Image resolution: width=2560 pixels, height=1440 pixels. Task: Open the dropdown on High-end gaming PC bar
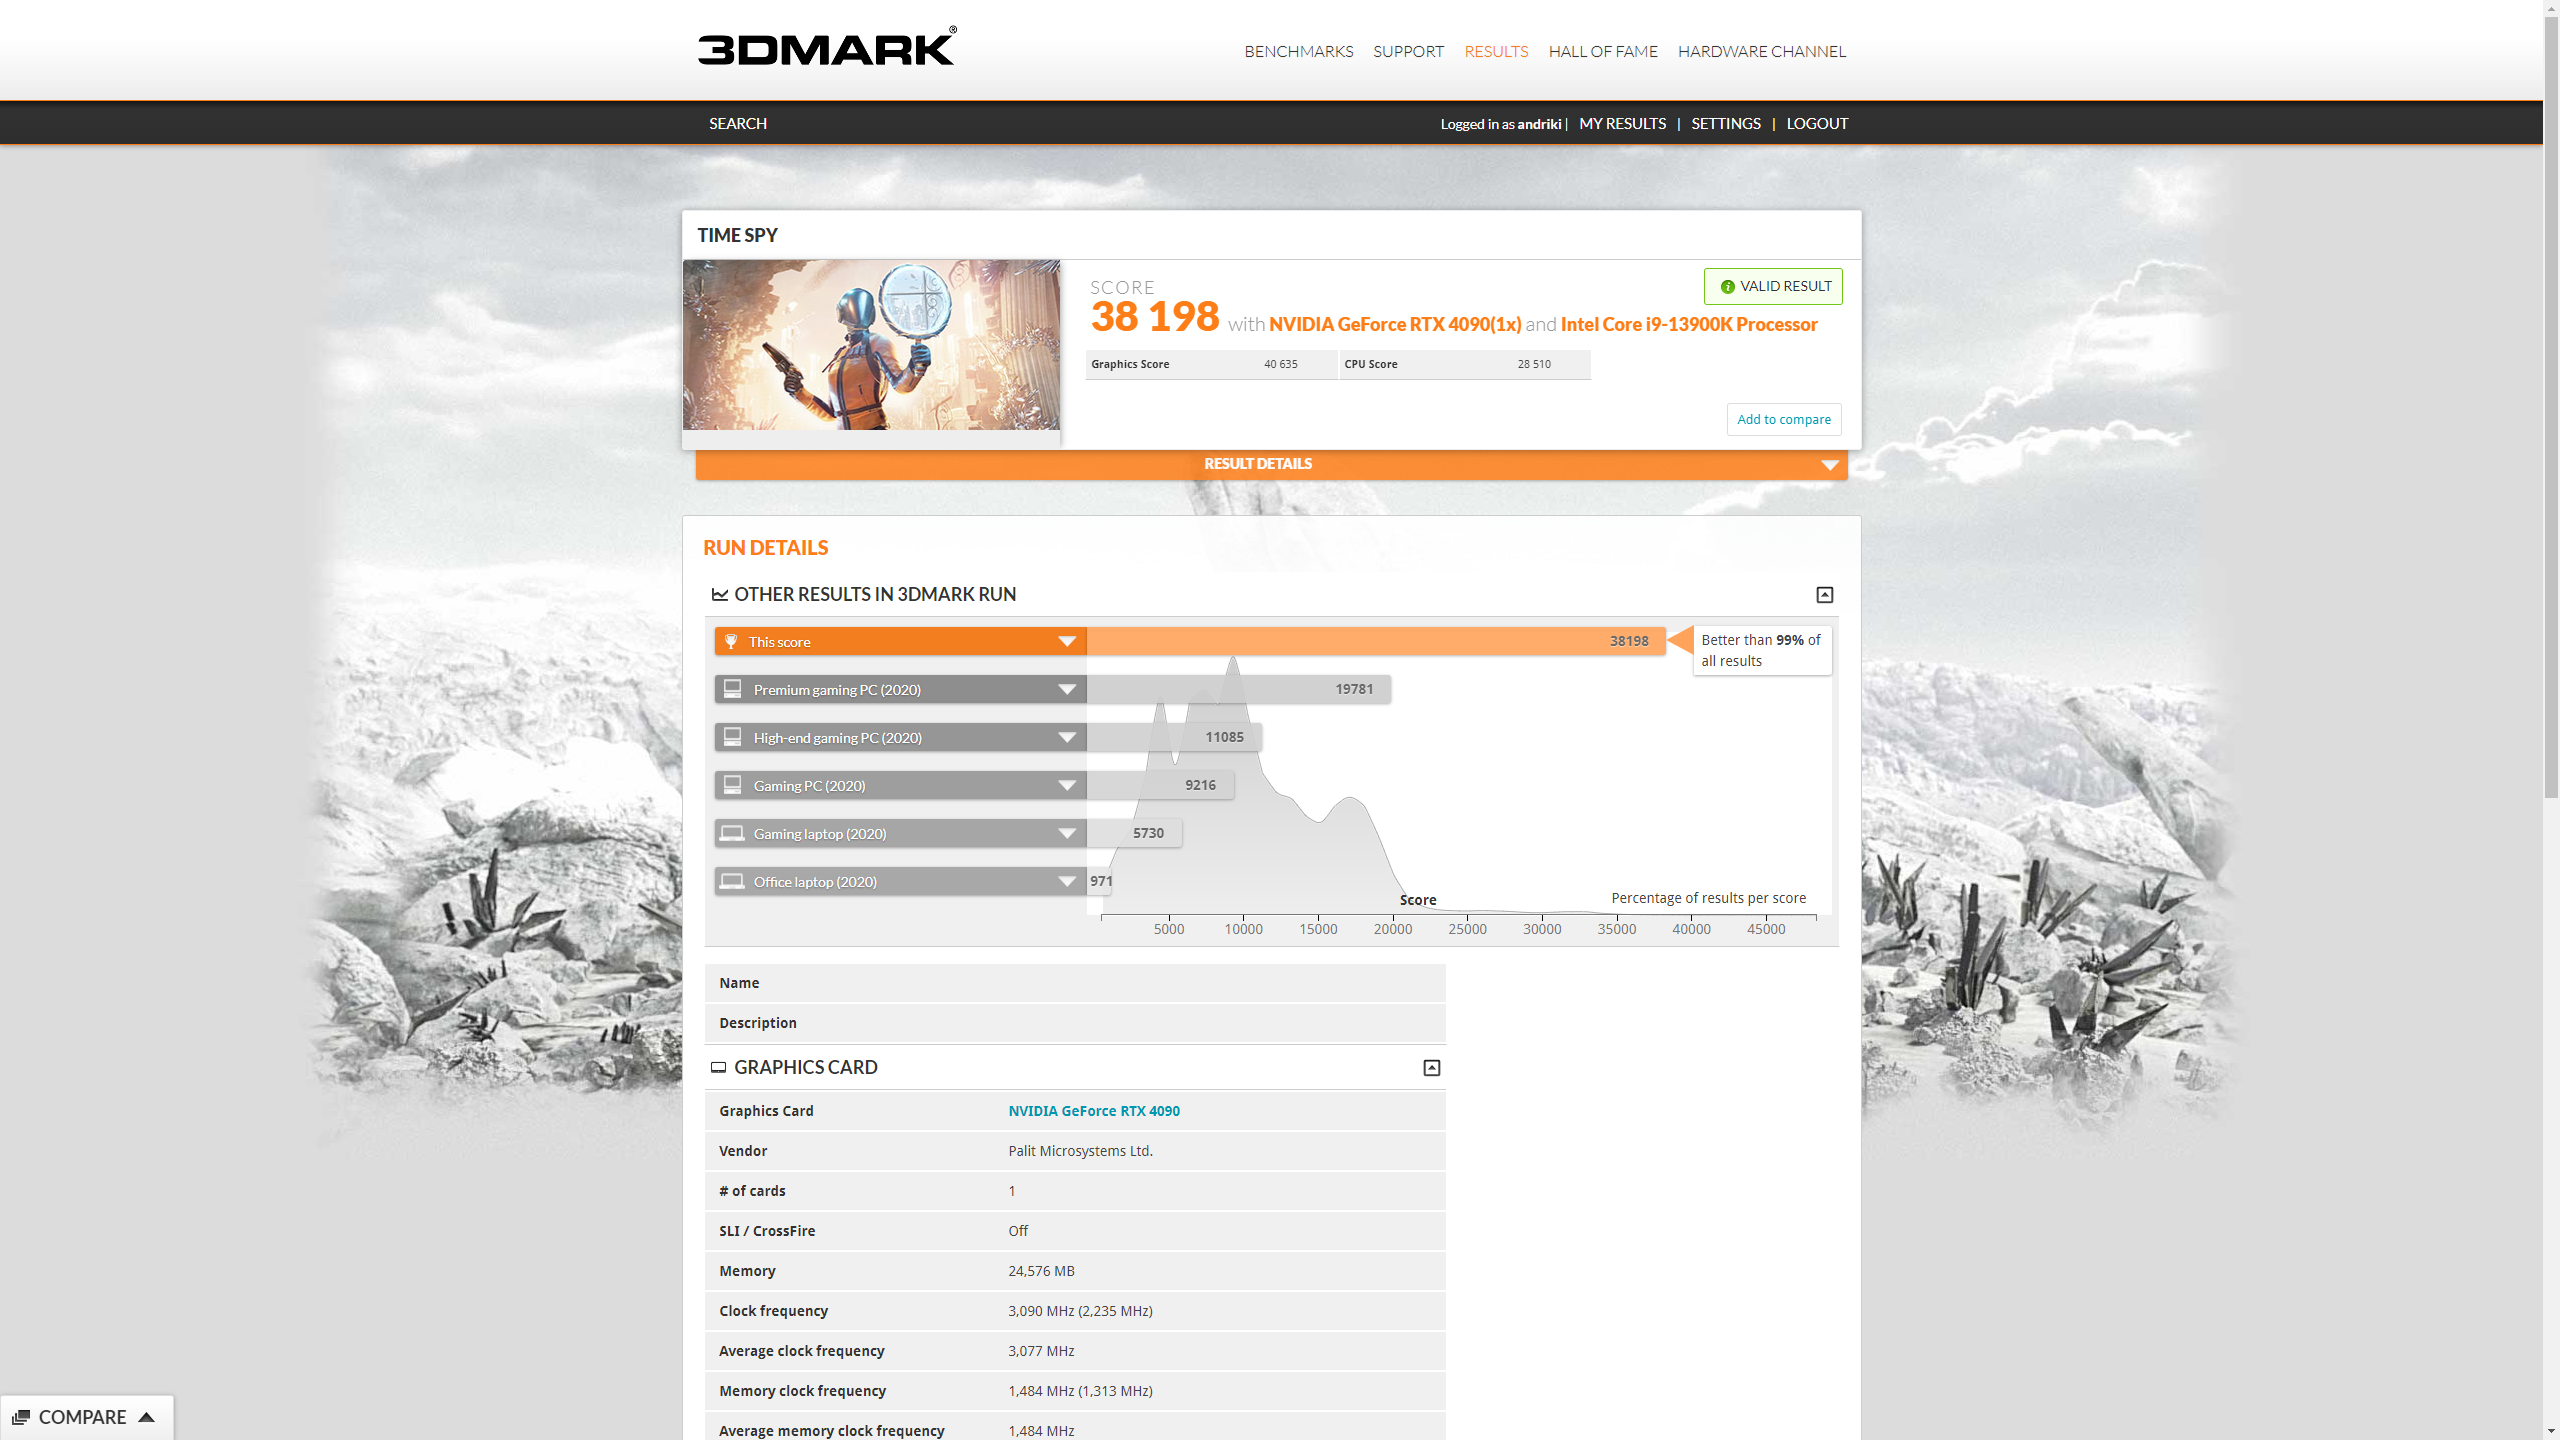tap(1066, 737)
